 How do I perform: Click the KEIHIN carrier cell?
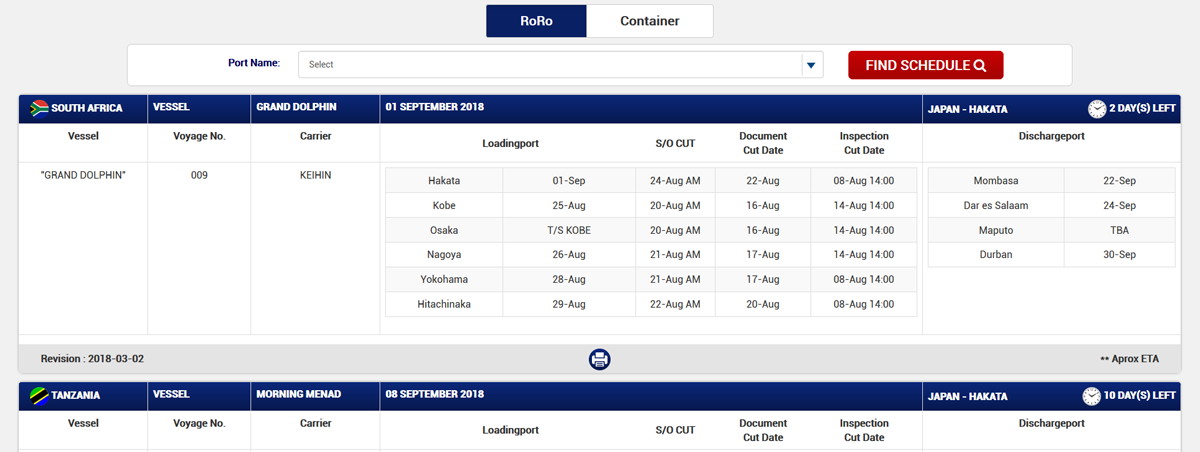point(315,175)
